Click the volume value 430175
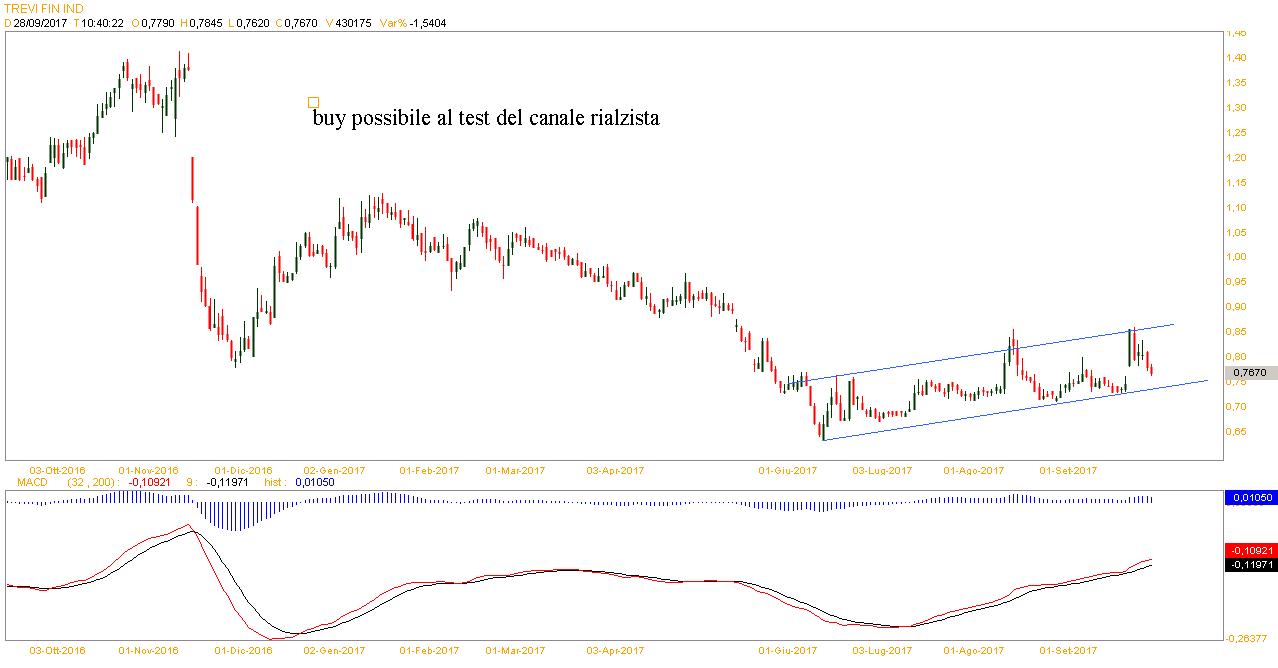 point(345,23)
